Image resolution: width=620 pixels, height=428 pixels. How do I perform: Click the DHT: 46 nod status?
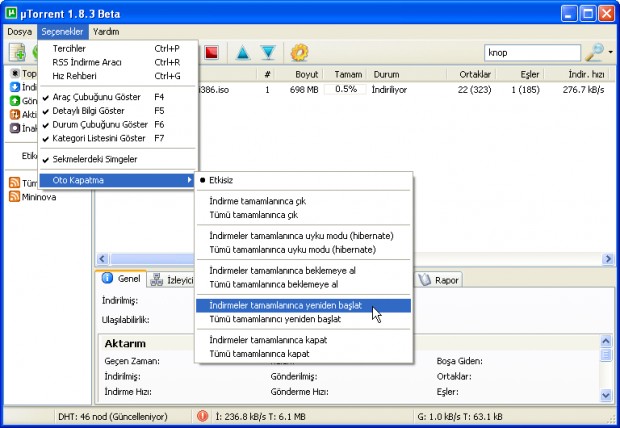point(113,417)
